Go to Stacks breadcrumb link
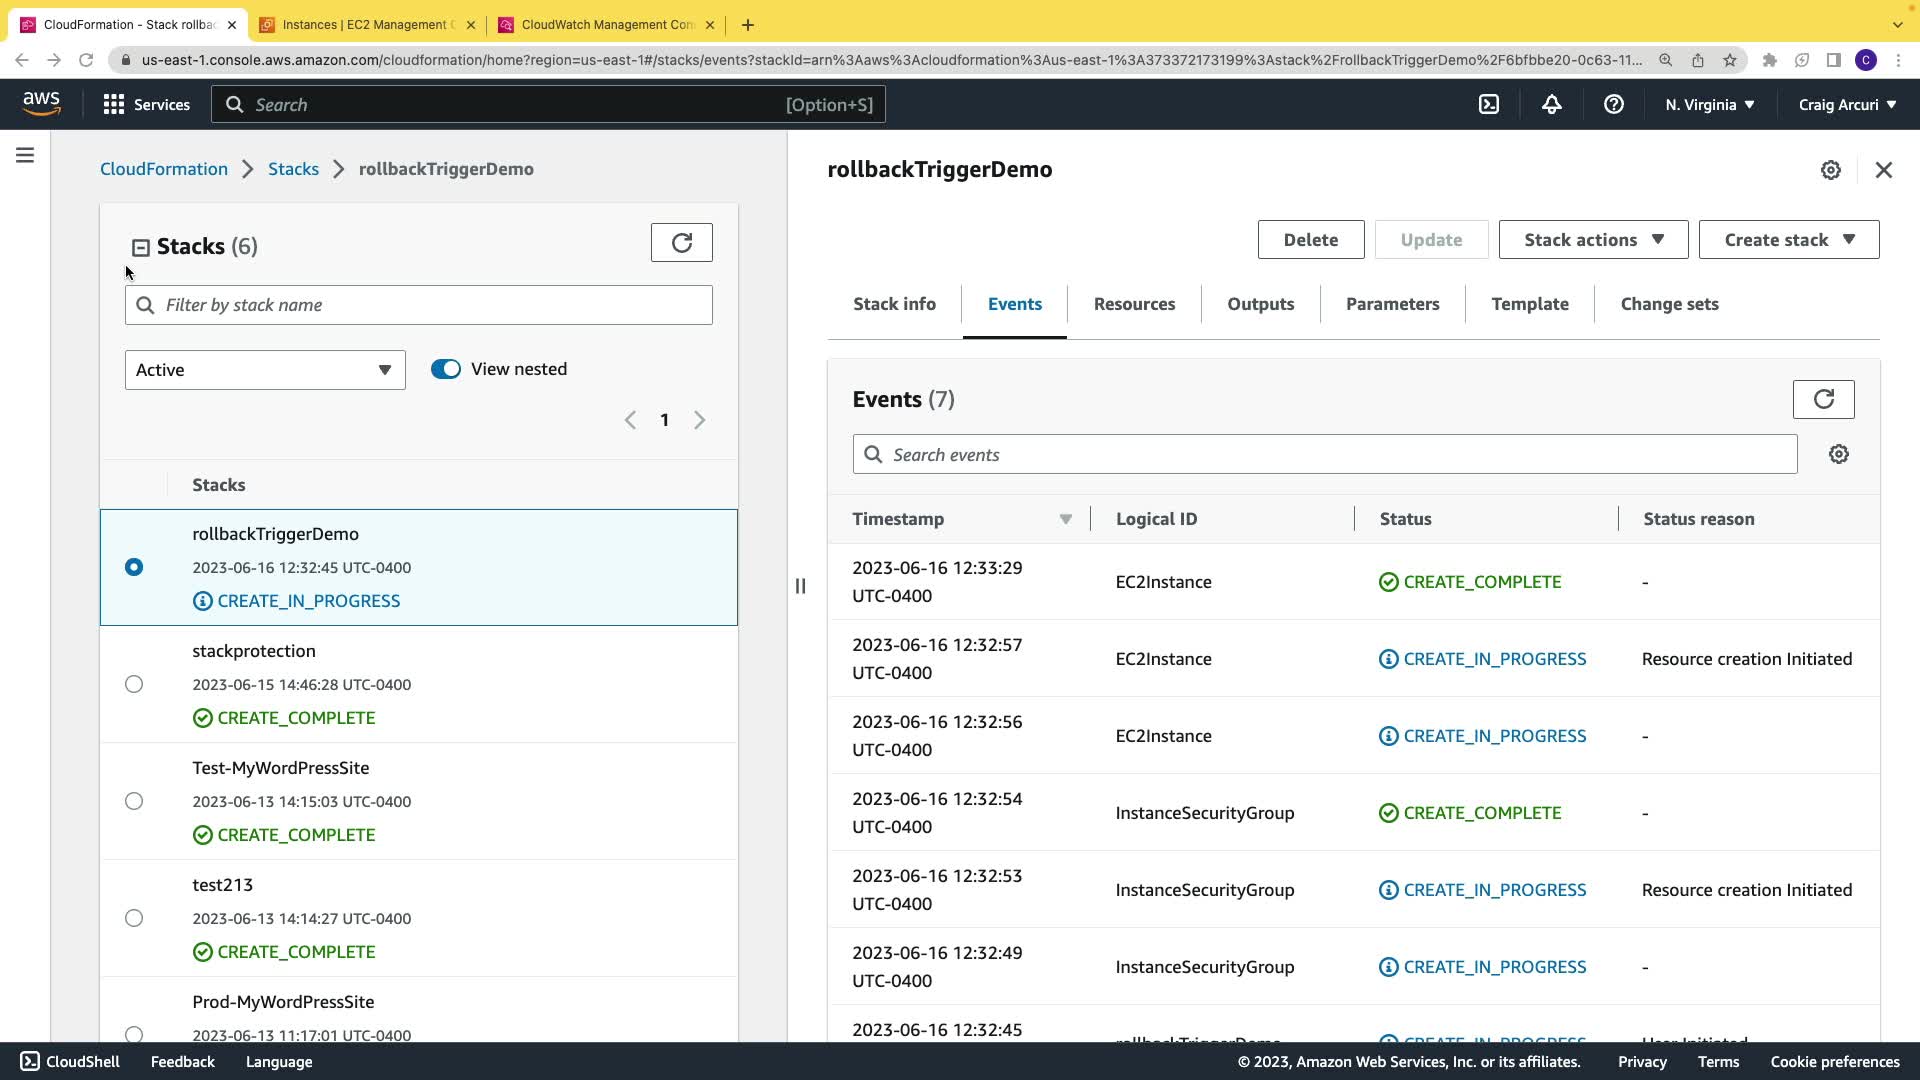This screenshot has height=1080, width=1920. tap(293, 169)
